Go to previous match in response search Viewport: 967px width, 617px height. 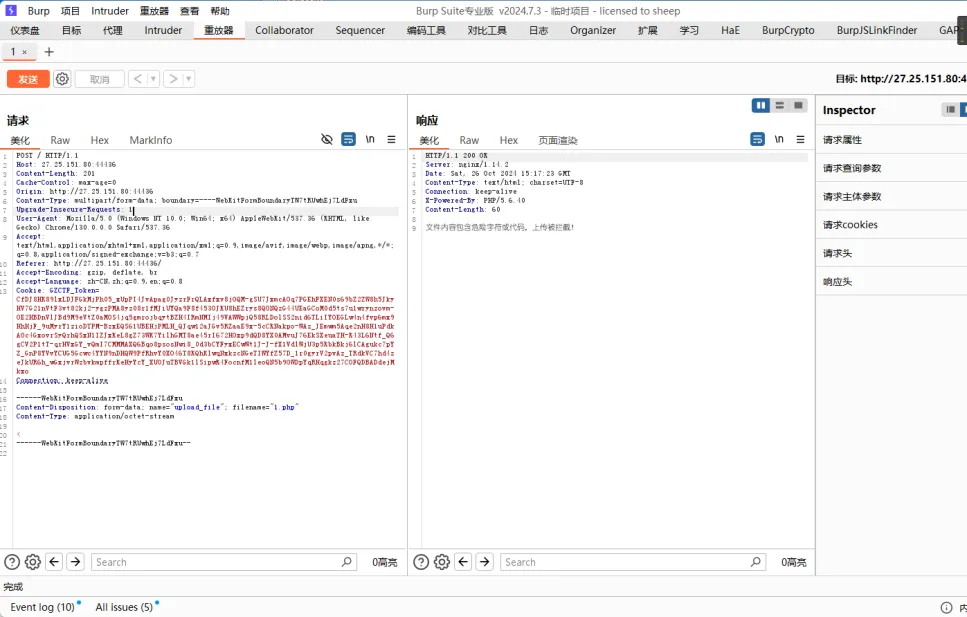463,561
